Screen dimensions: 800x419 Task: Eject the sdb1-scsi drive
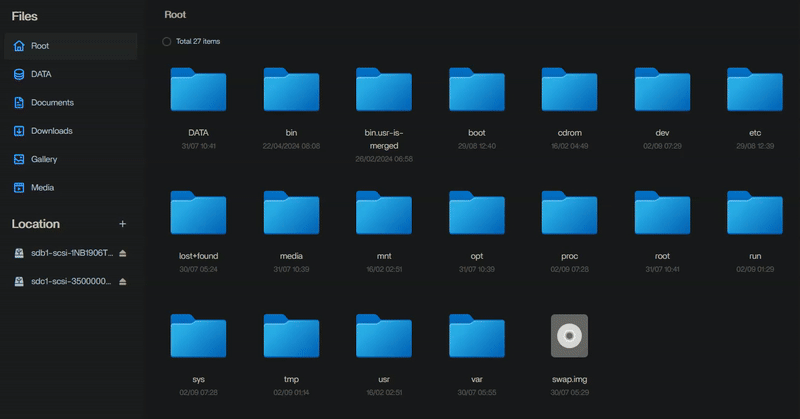123,254
